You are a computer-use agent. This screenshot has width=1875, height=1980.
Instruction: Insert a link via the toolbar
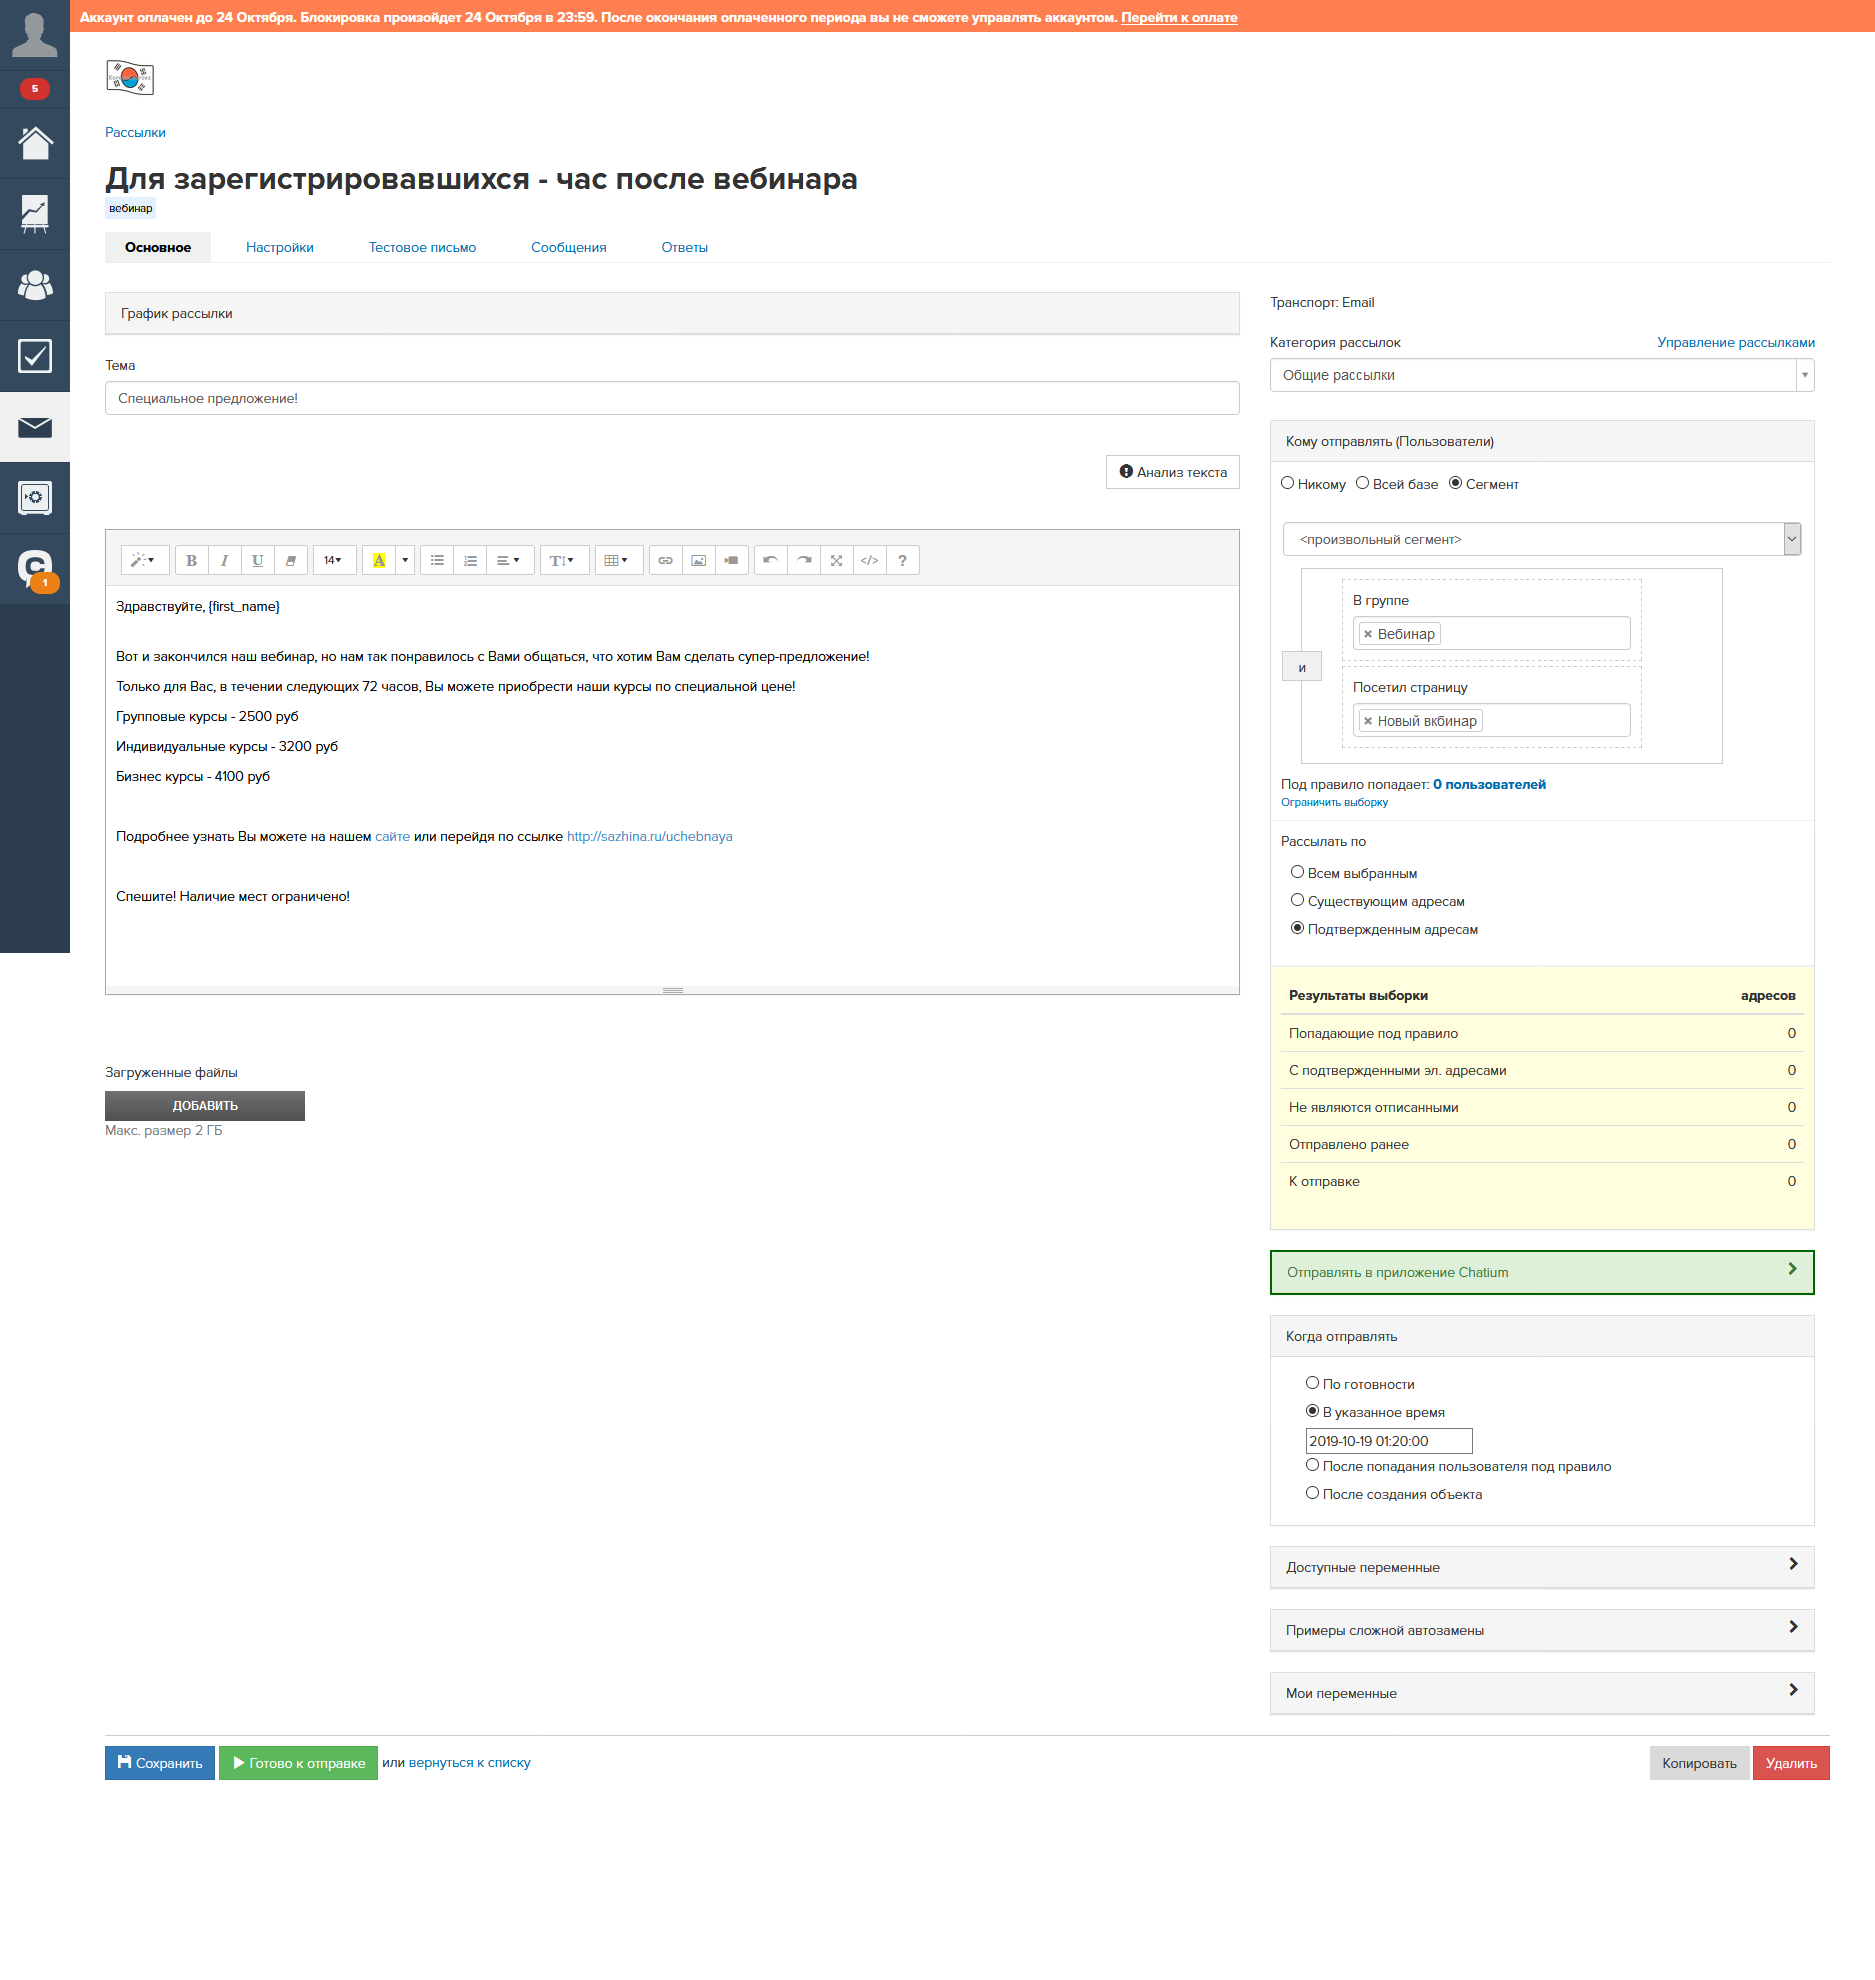click(665, 560)
